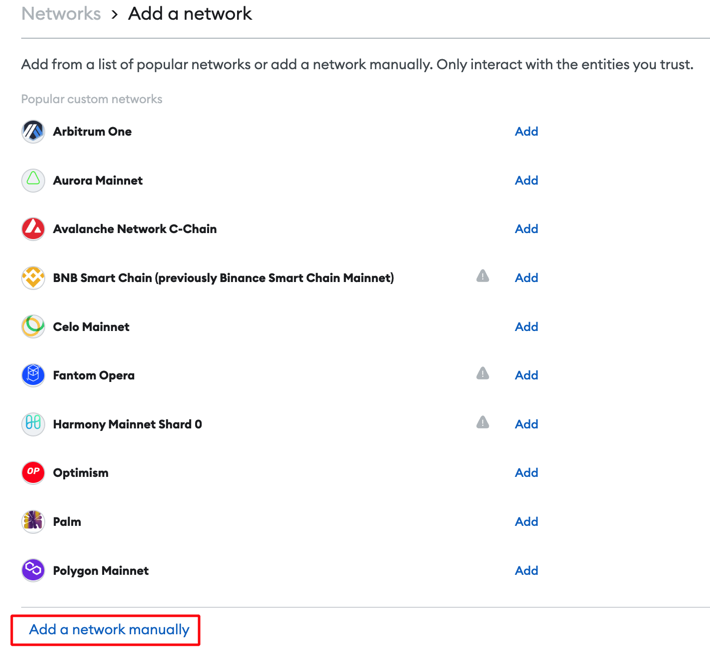The height and width of the screenshot is (650, 712).
Task: Click the BNB Smart Chain logo
Action: 33,278
